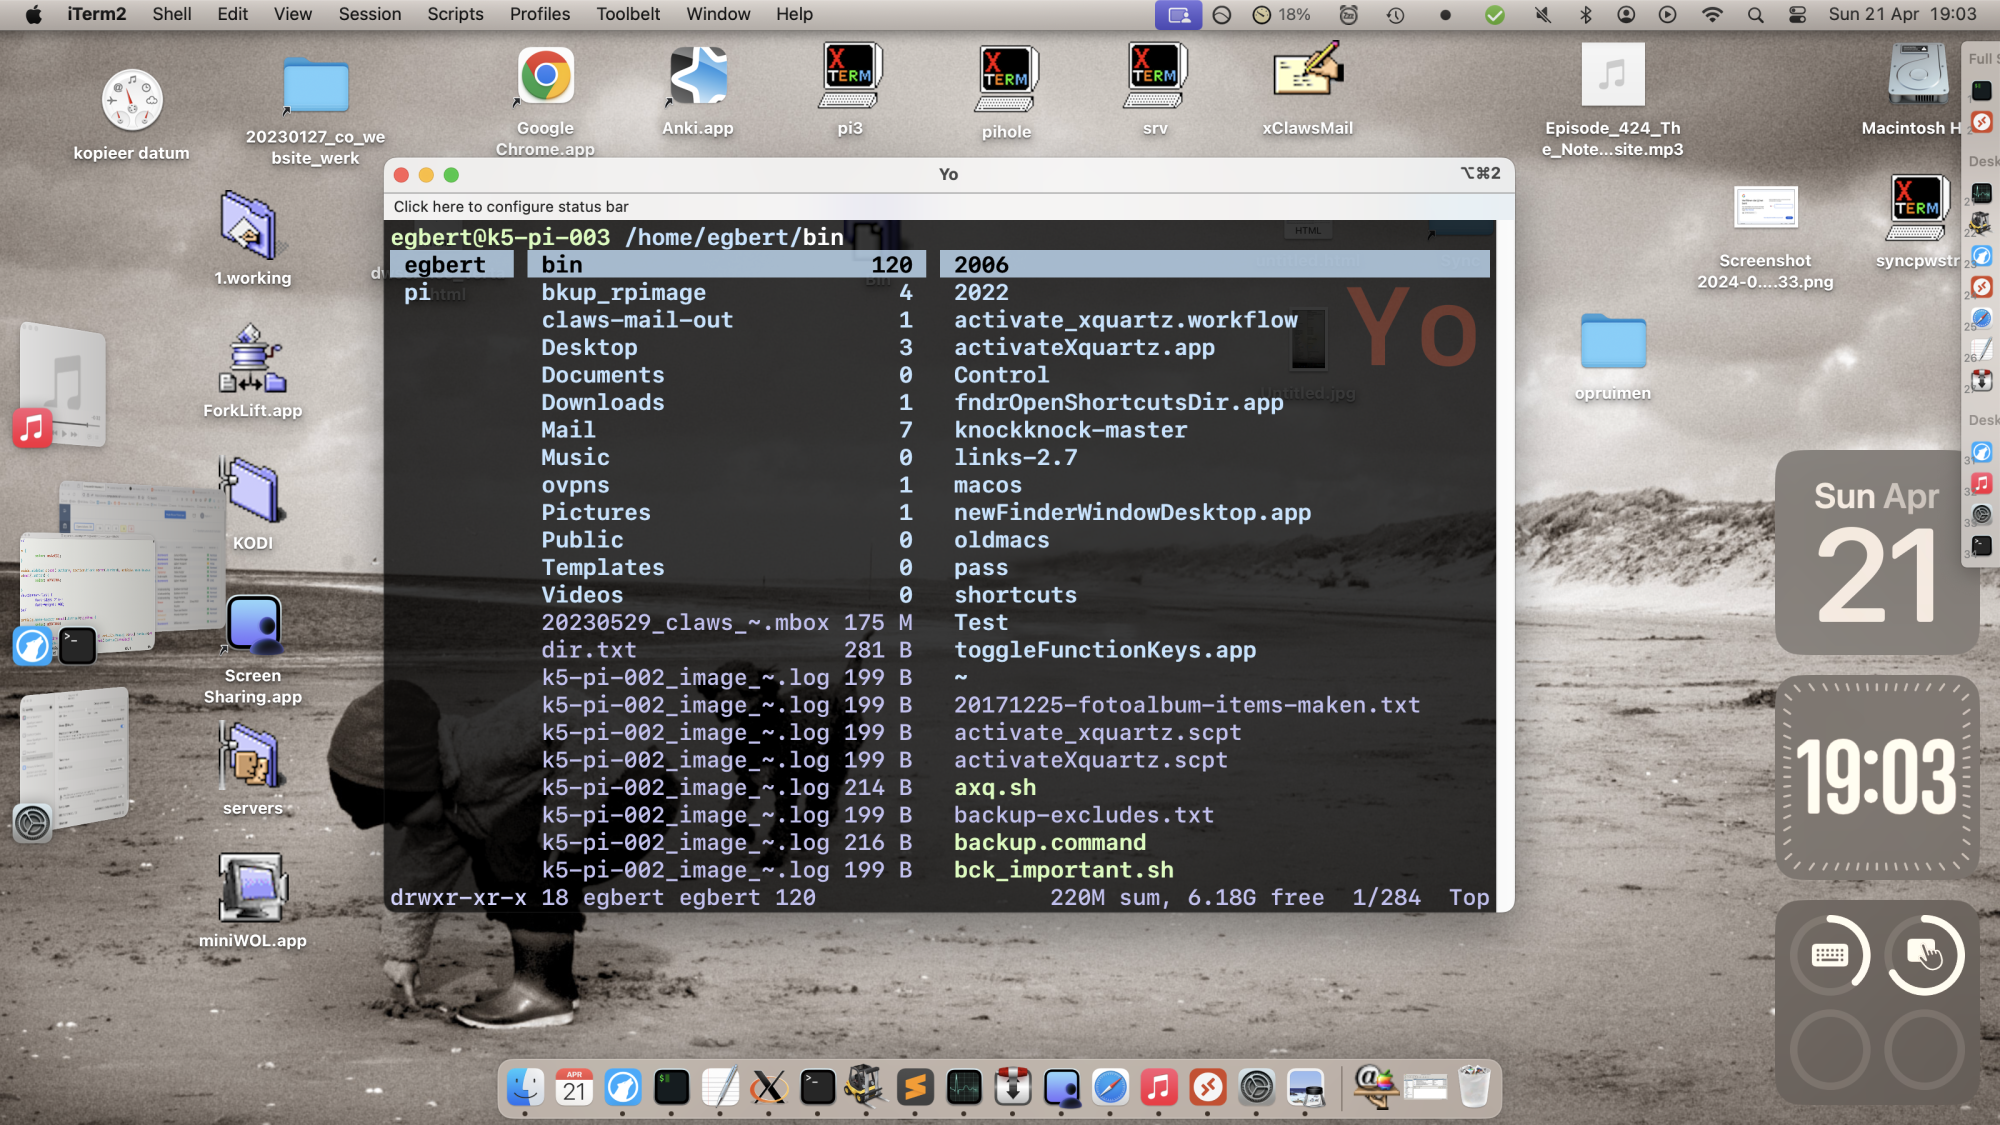Select bkup_rpimage in the middle column
2000x1125 pixels.
coord(726,292)
